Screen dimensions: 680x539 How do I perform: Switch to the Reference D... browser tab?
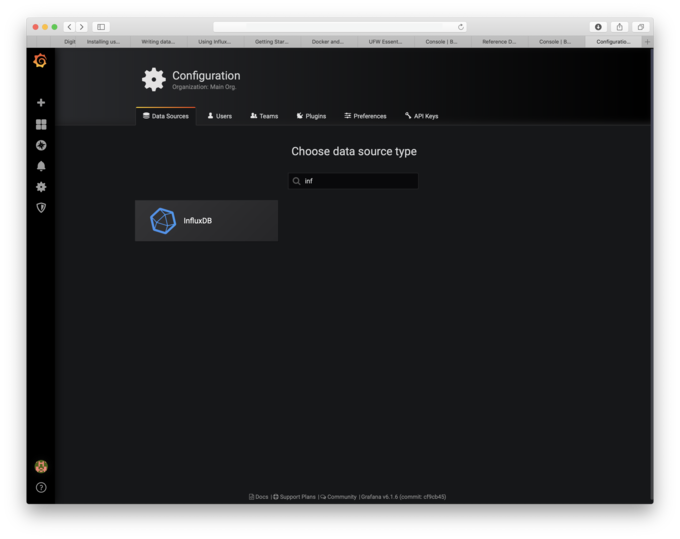(x=499, y=42)
